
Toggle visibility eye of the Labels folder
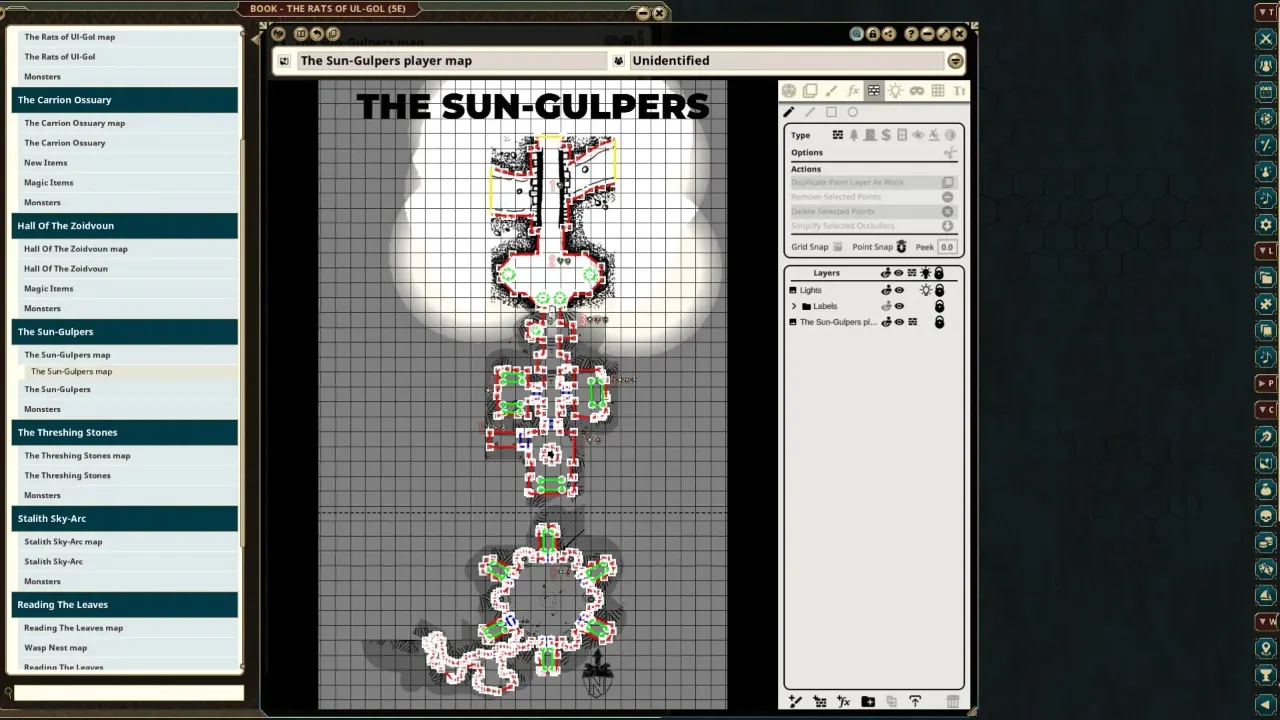tap(899, 306)
